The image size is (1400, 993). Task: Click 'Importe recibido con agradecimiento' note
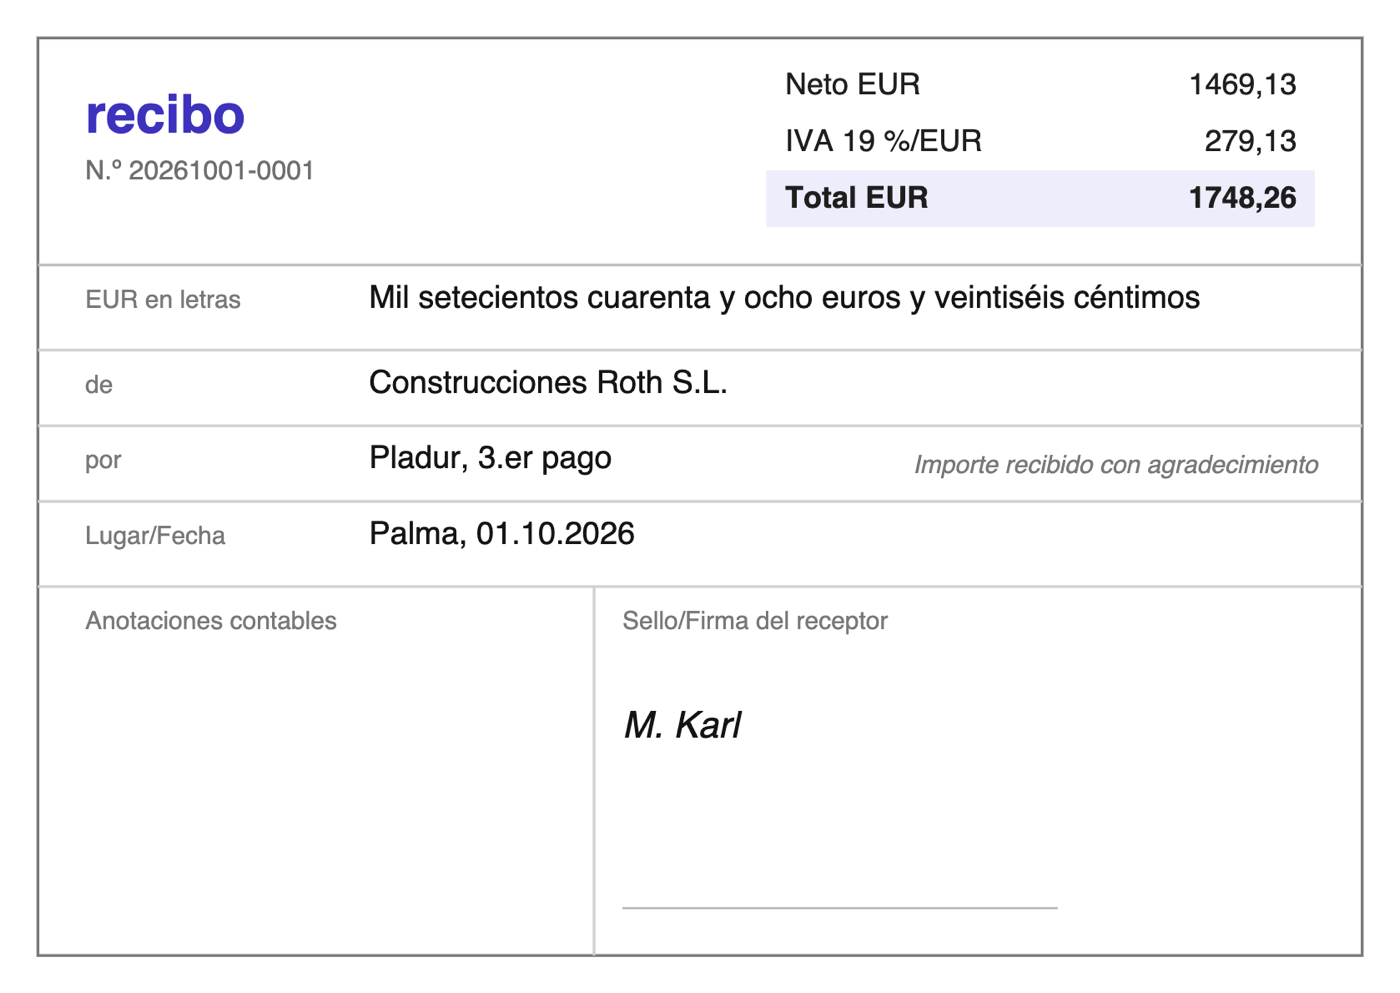[x=1116, y=465]
